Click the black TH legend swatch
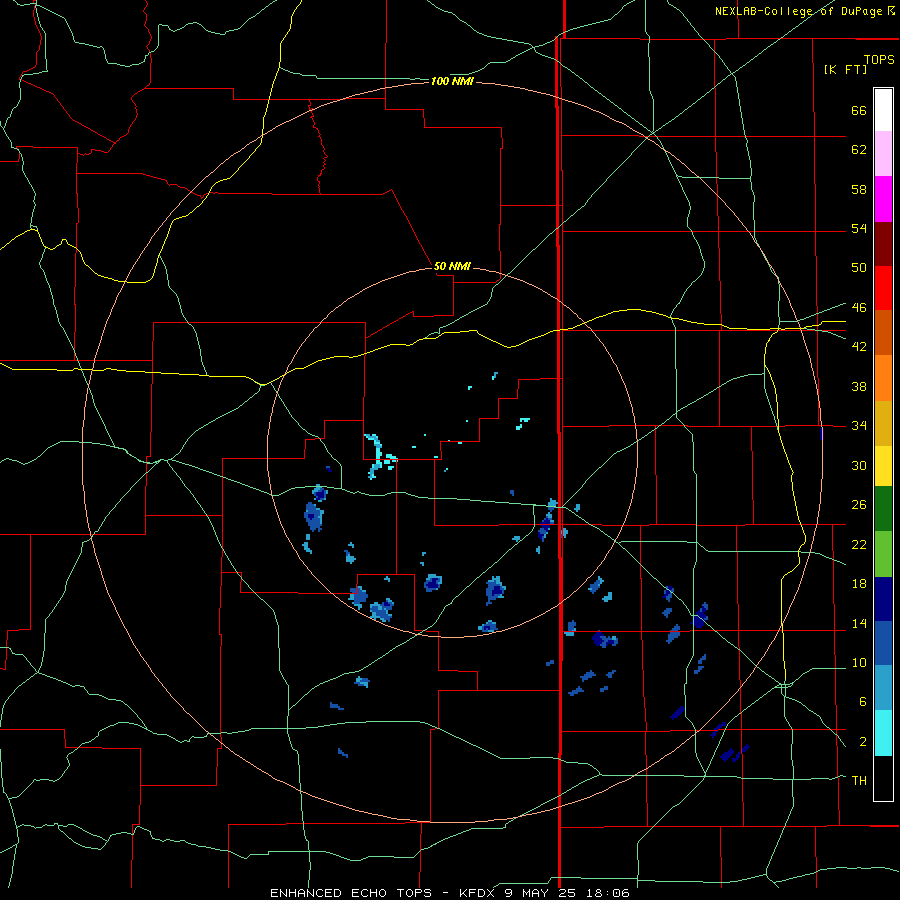The width and height of the screenshot is (900, 900). (x=883, y=778)
